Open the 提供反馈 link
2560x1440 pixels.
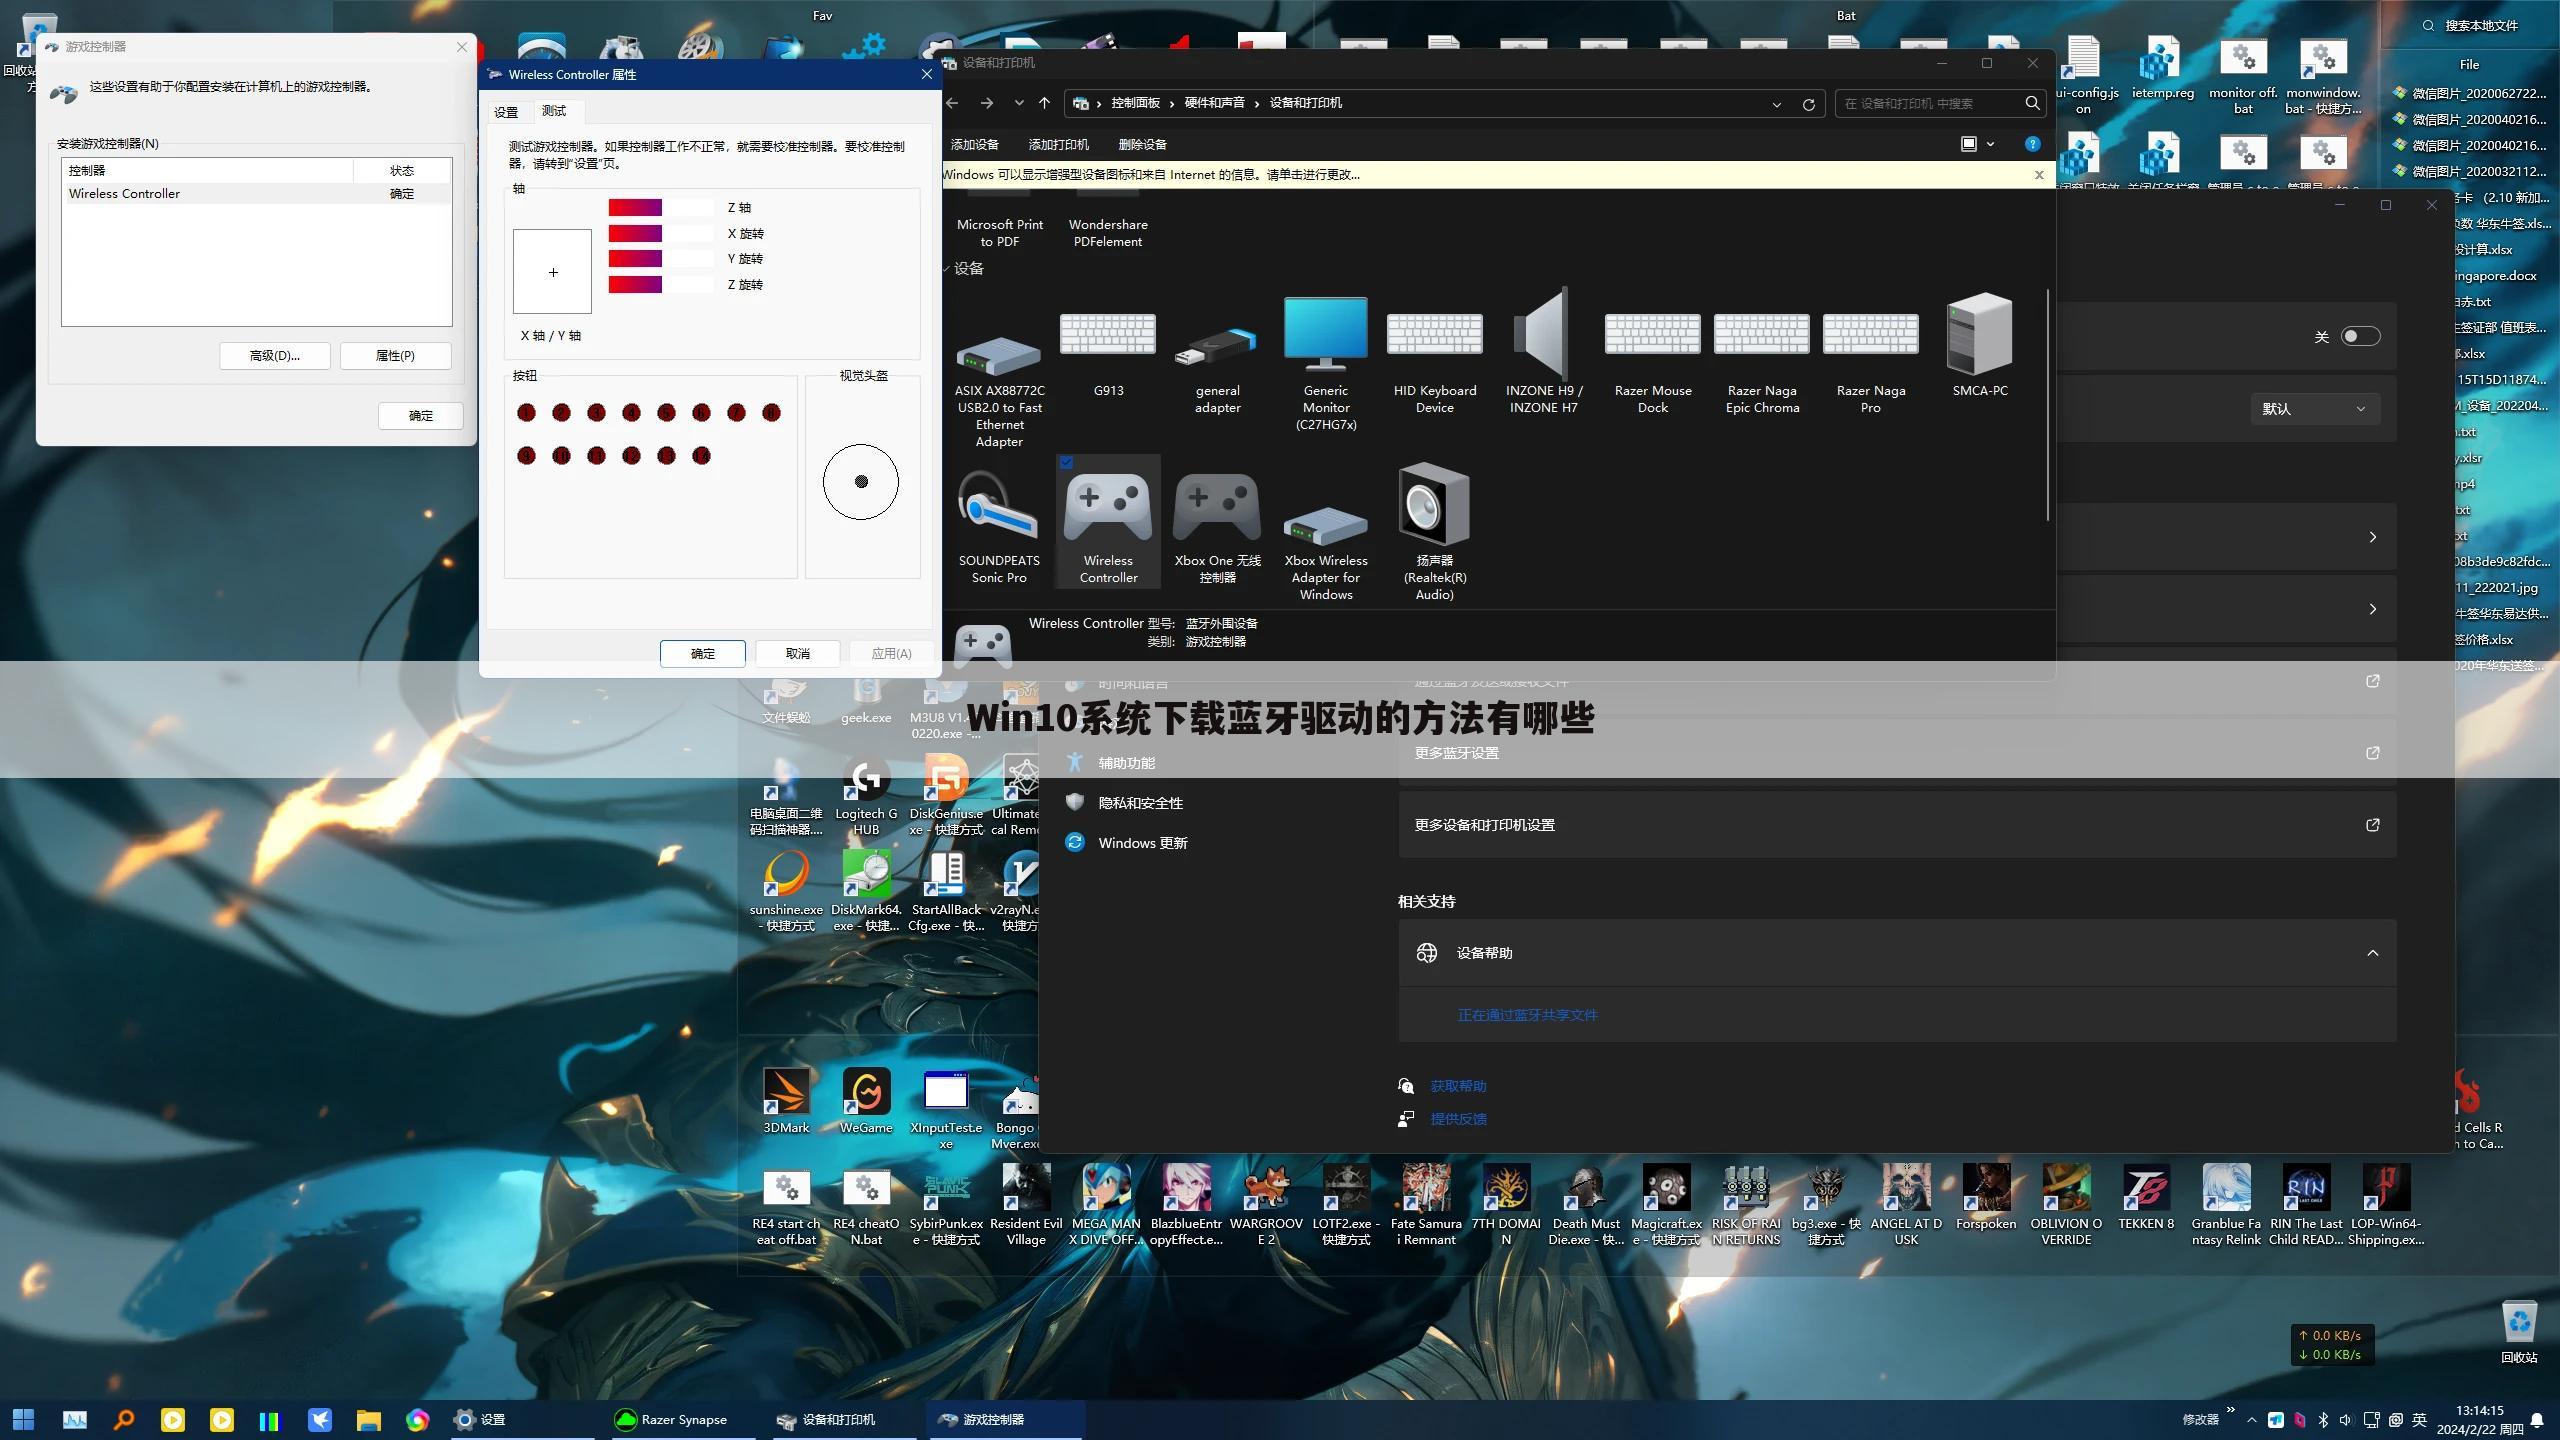point(1458,1119)
